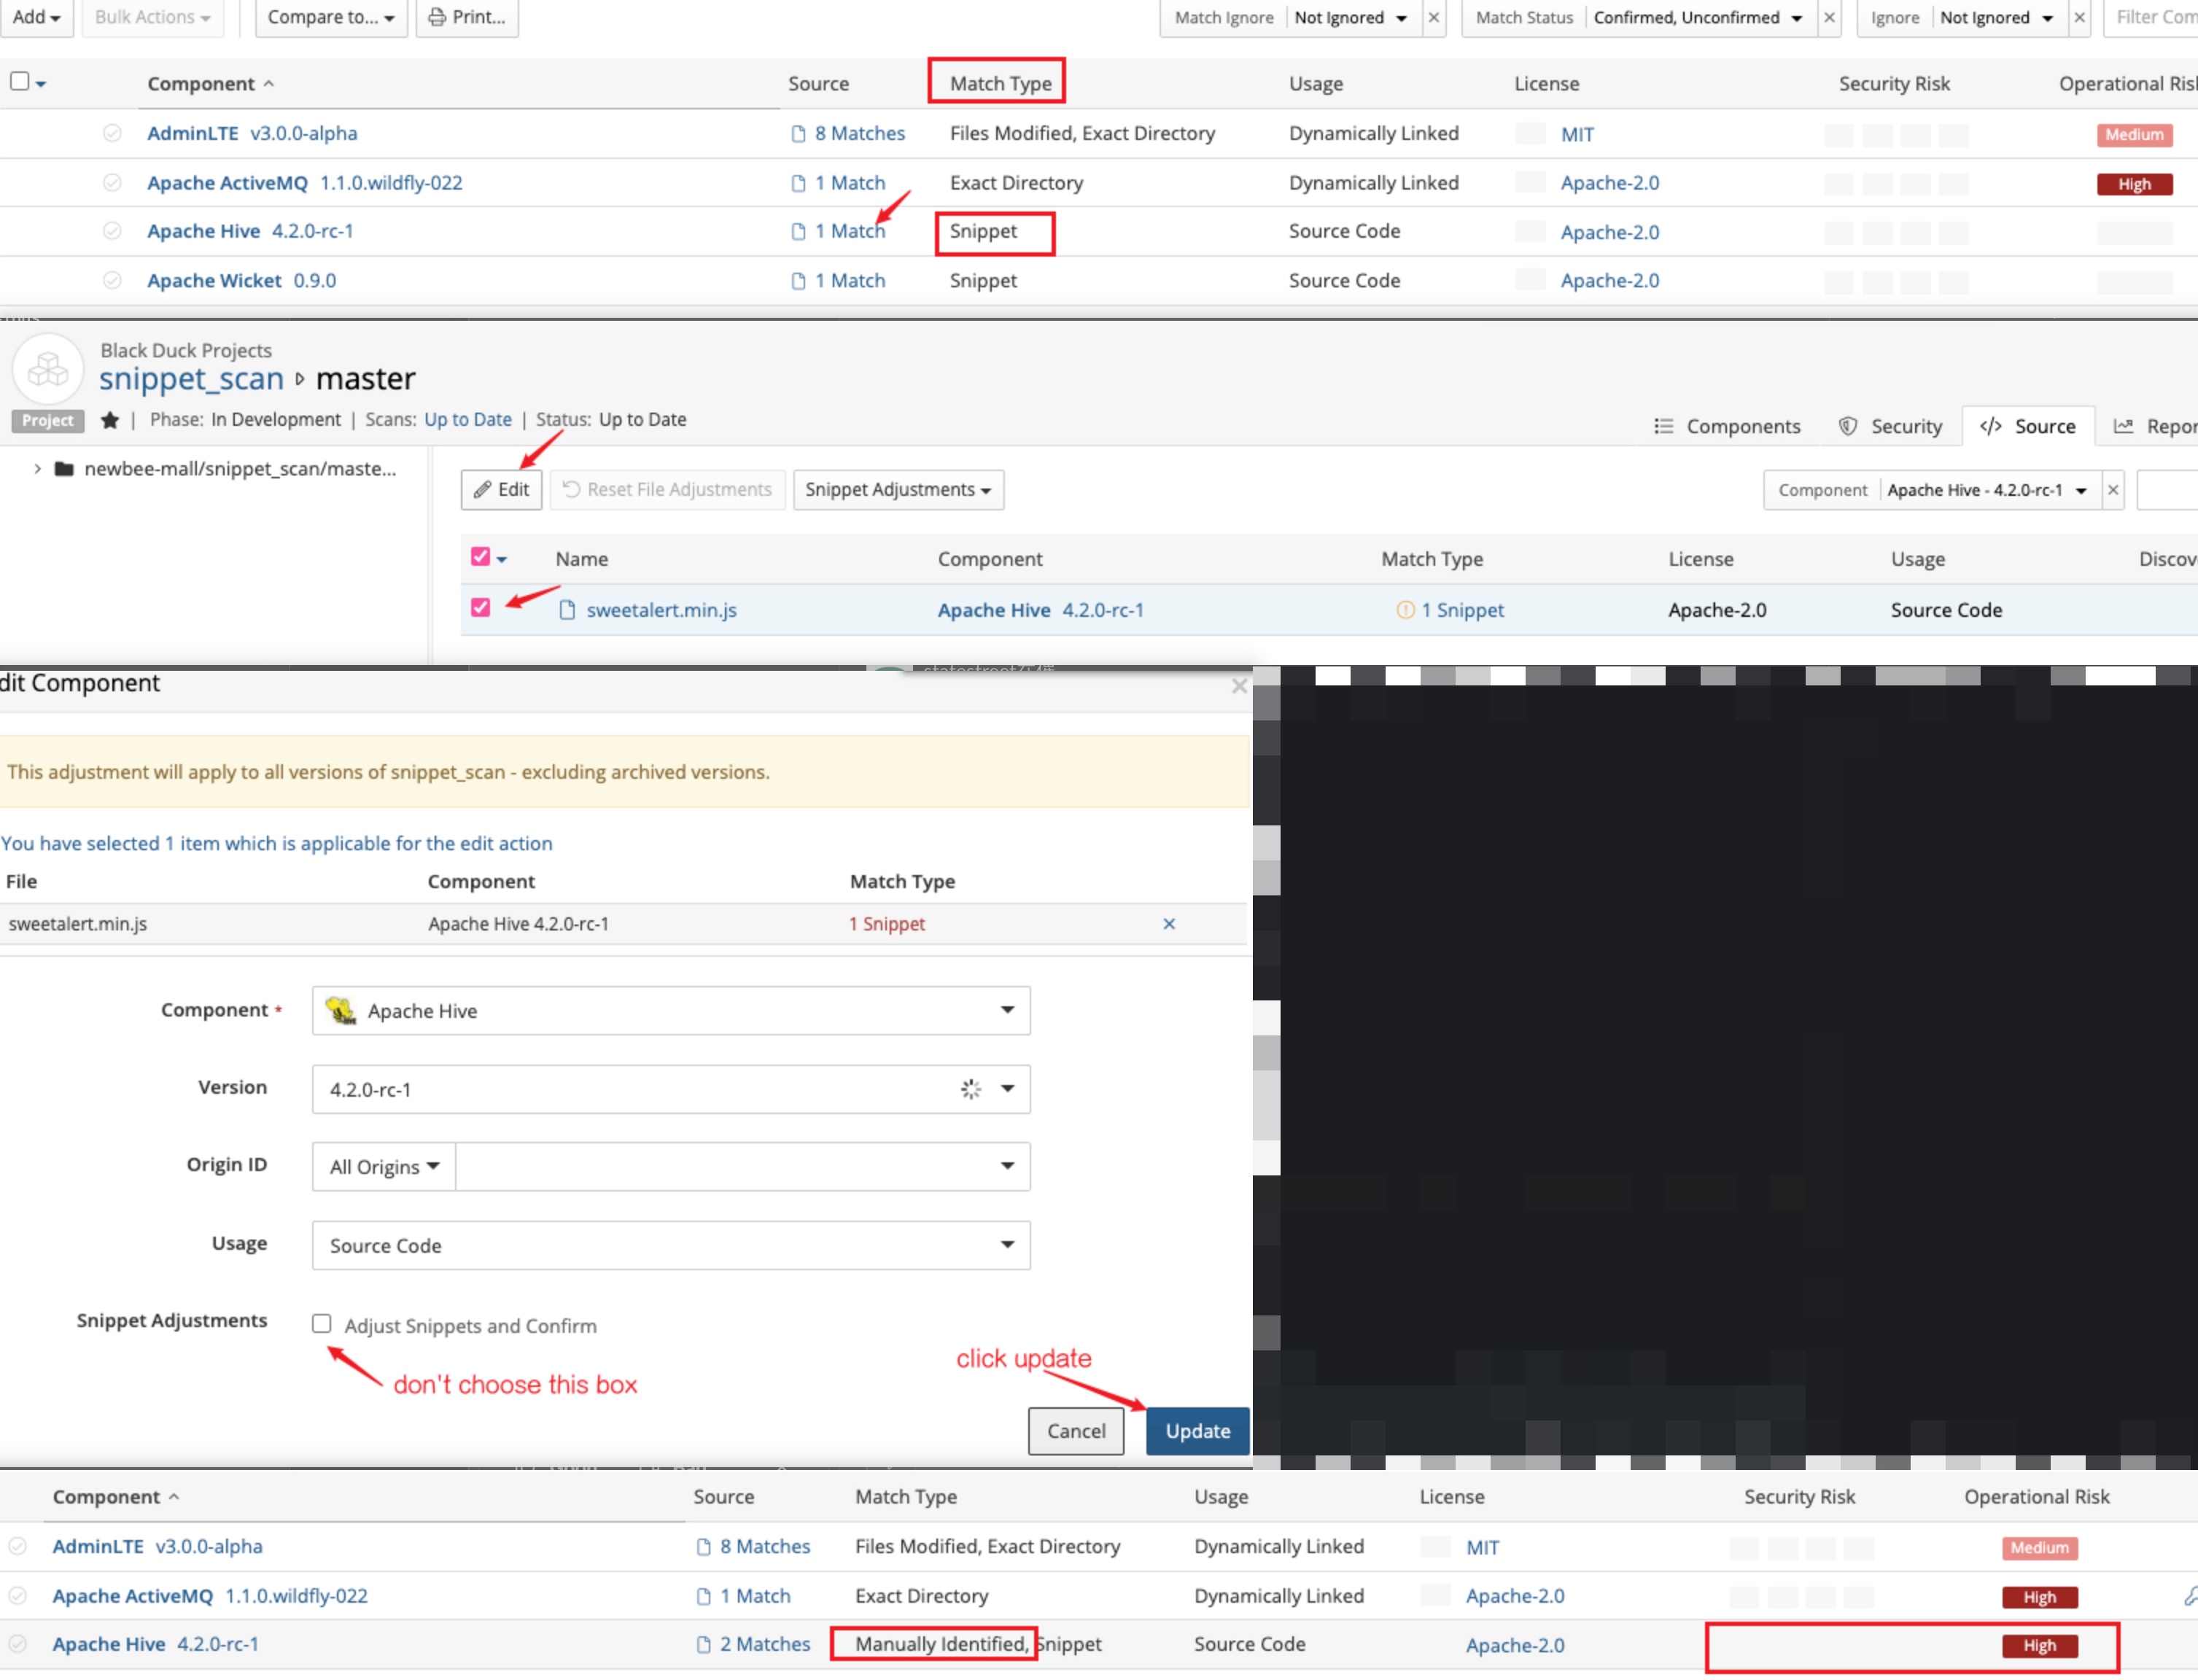Open the Report chart icon

(2124, 425)
